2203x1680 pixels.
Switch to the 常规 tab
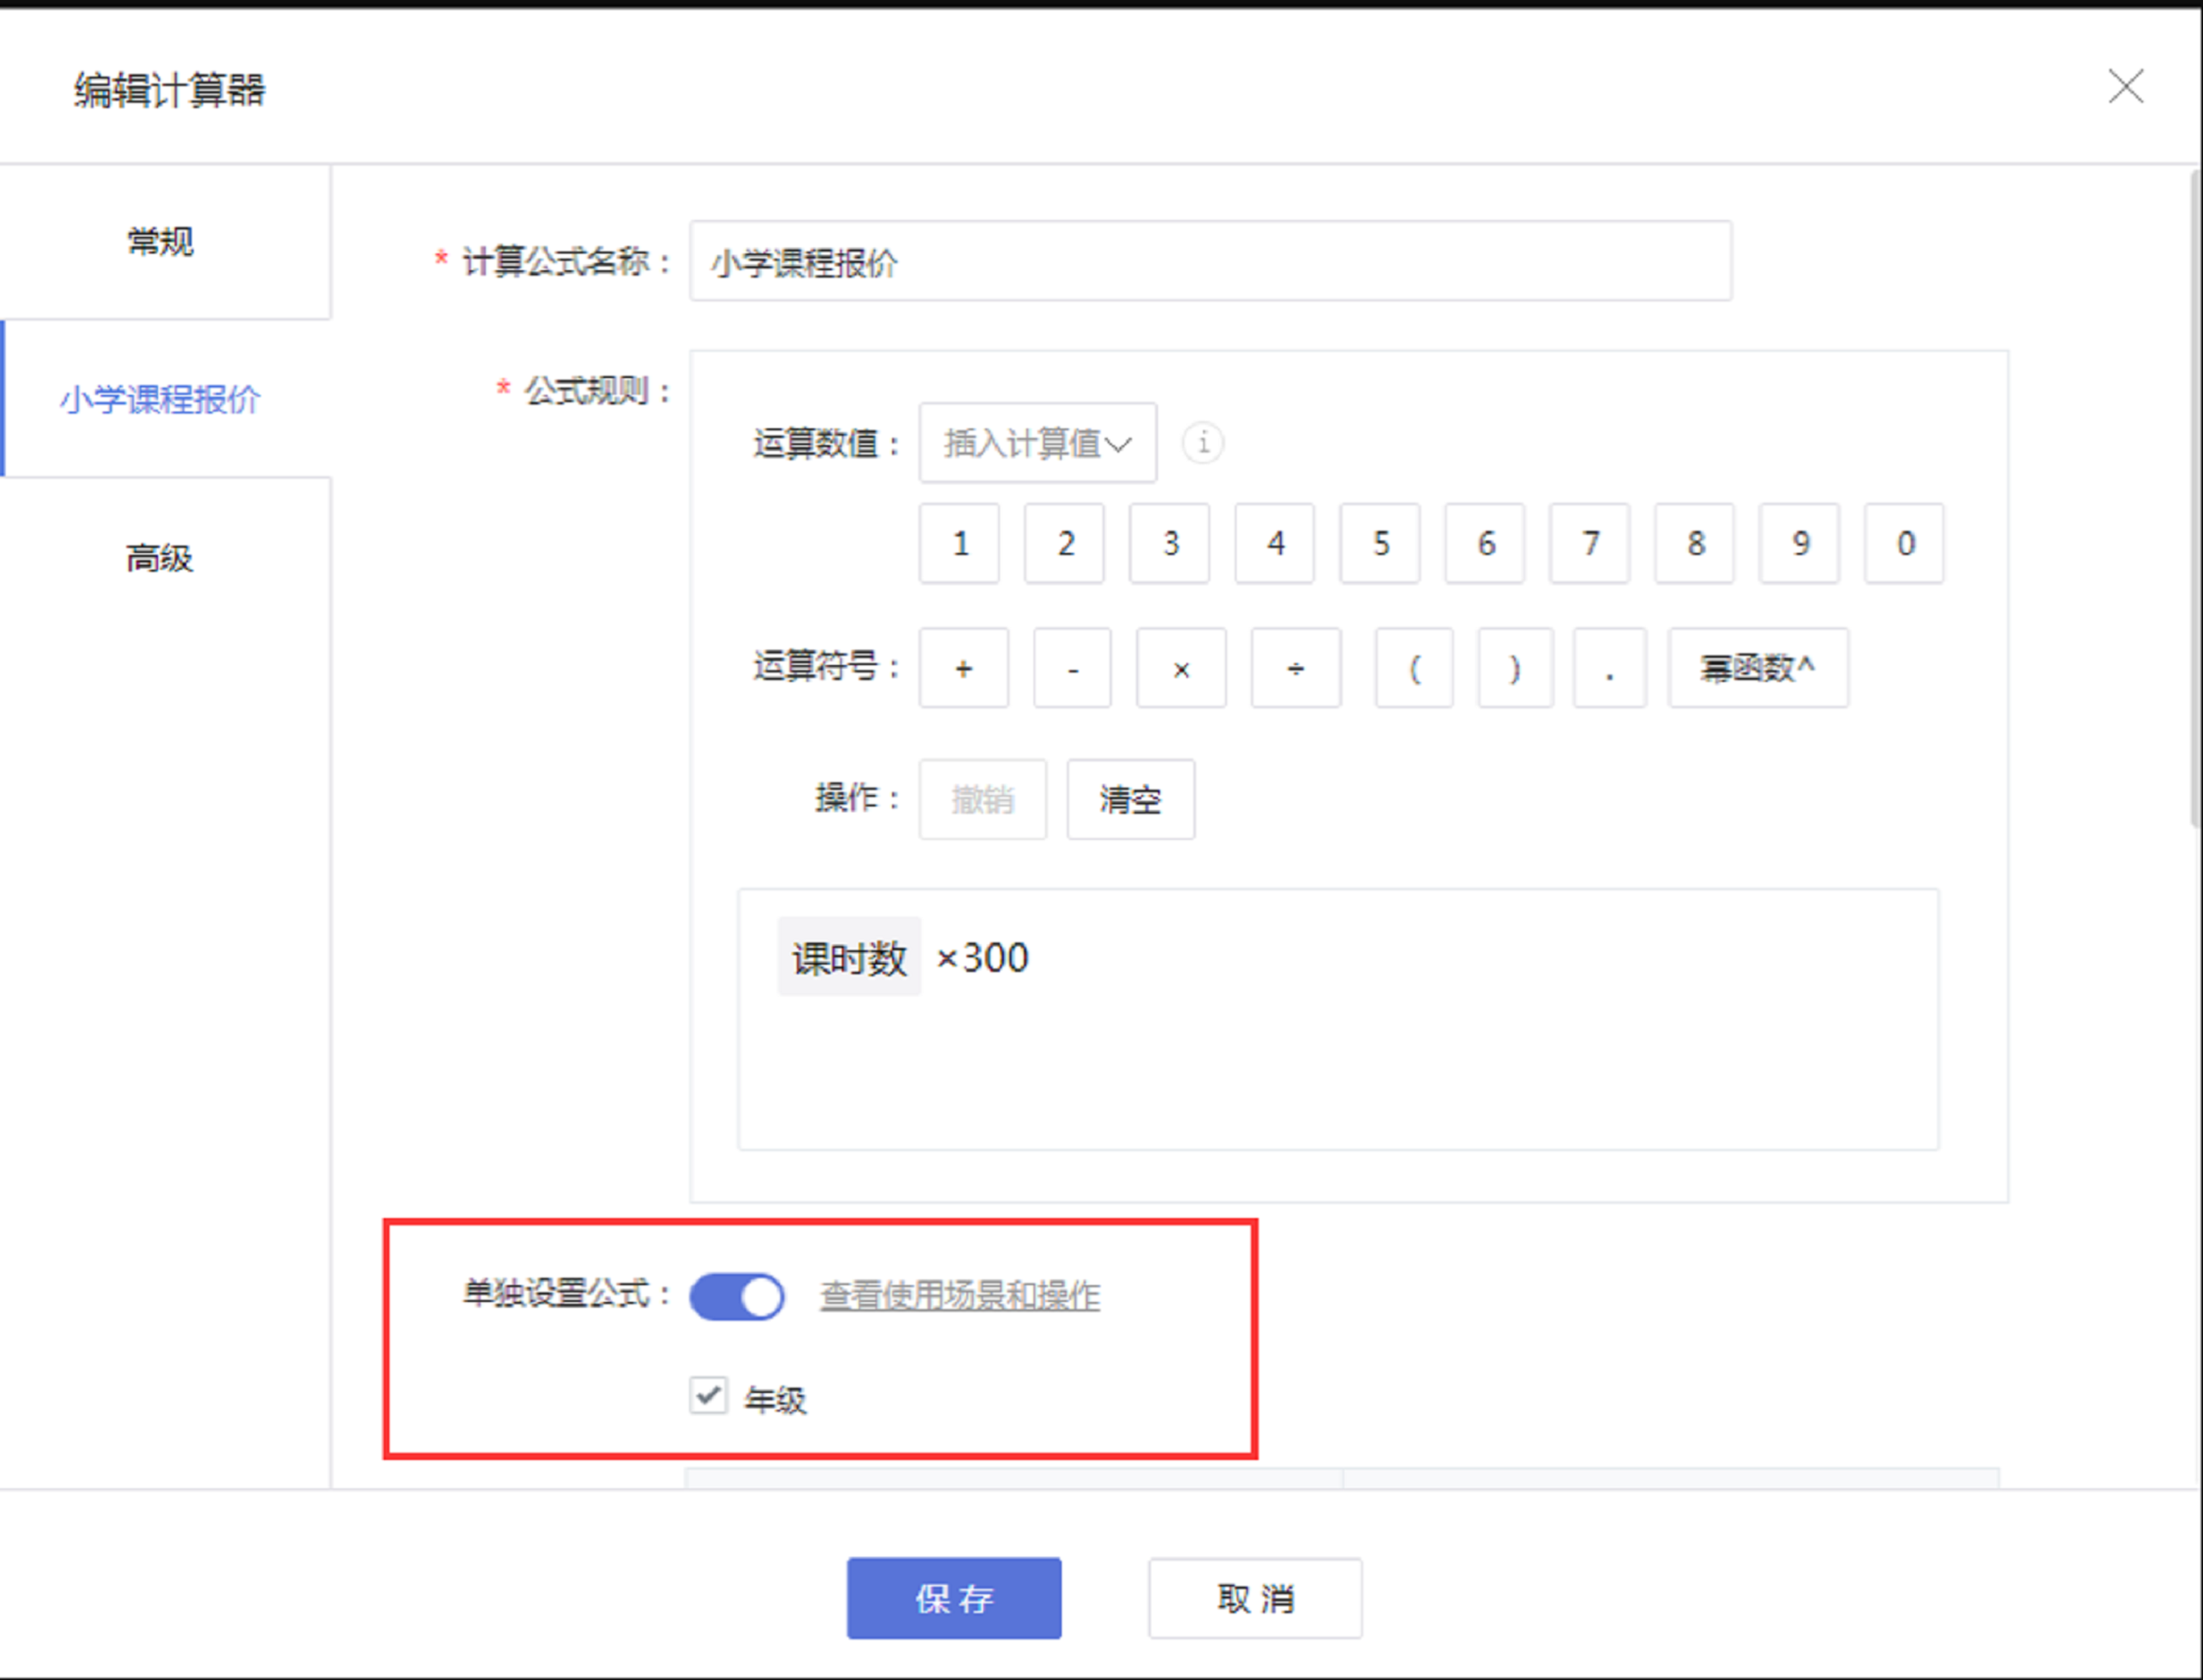click(160, 242)
